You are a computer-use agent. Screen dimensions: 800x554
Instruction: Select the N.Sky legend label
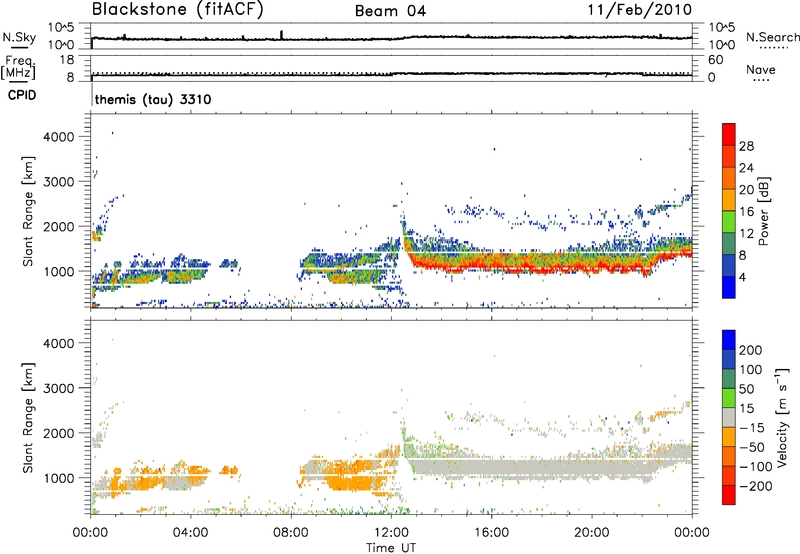[x=19, y=37]
